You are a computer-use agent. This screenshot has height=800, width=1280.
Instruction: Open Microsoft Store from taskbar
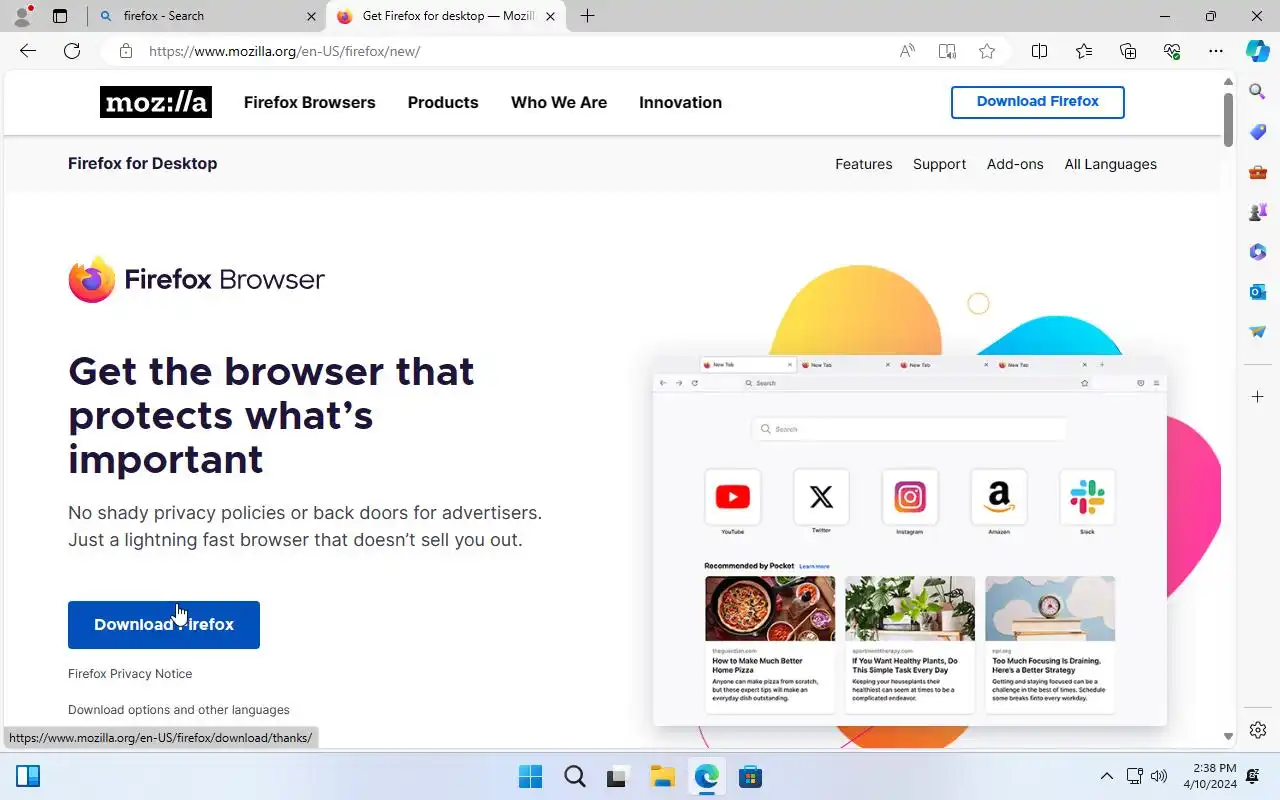(750, 776)
